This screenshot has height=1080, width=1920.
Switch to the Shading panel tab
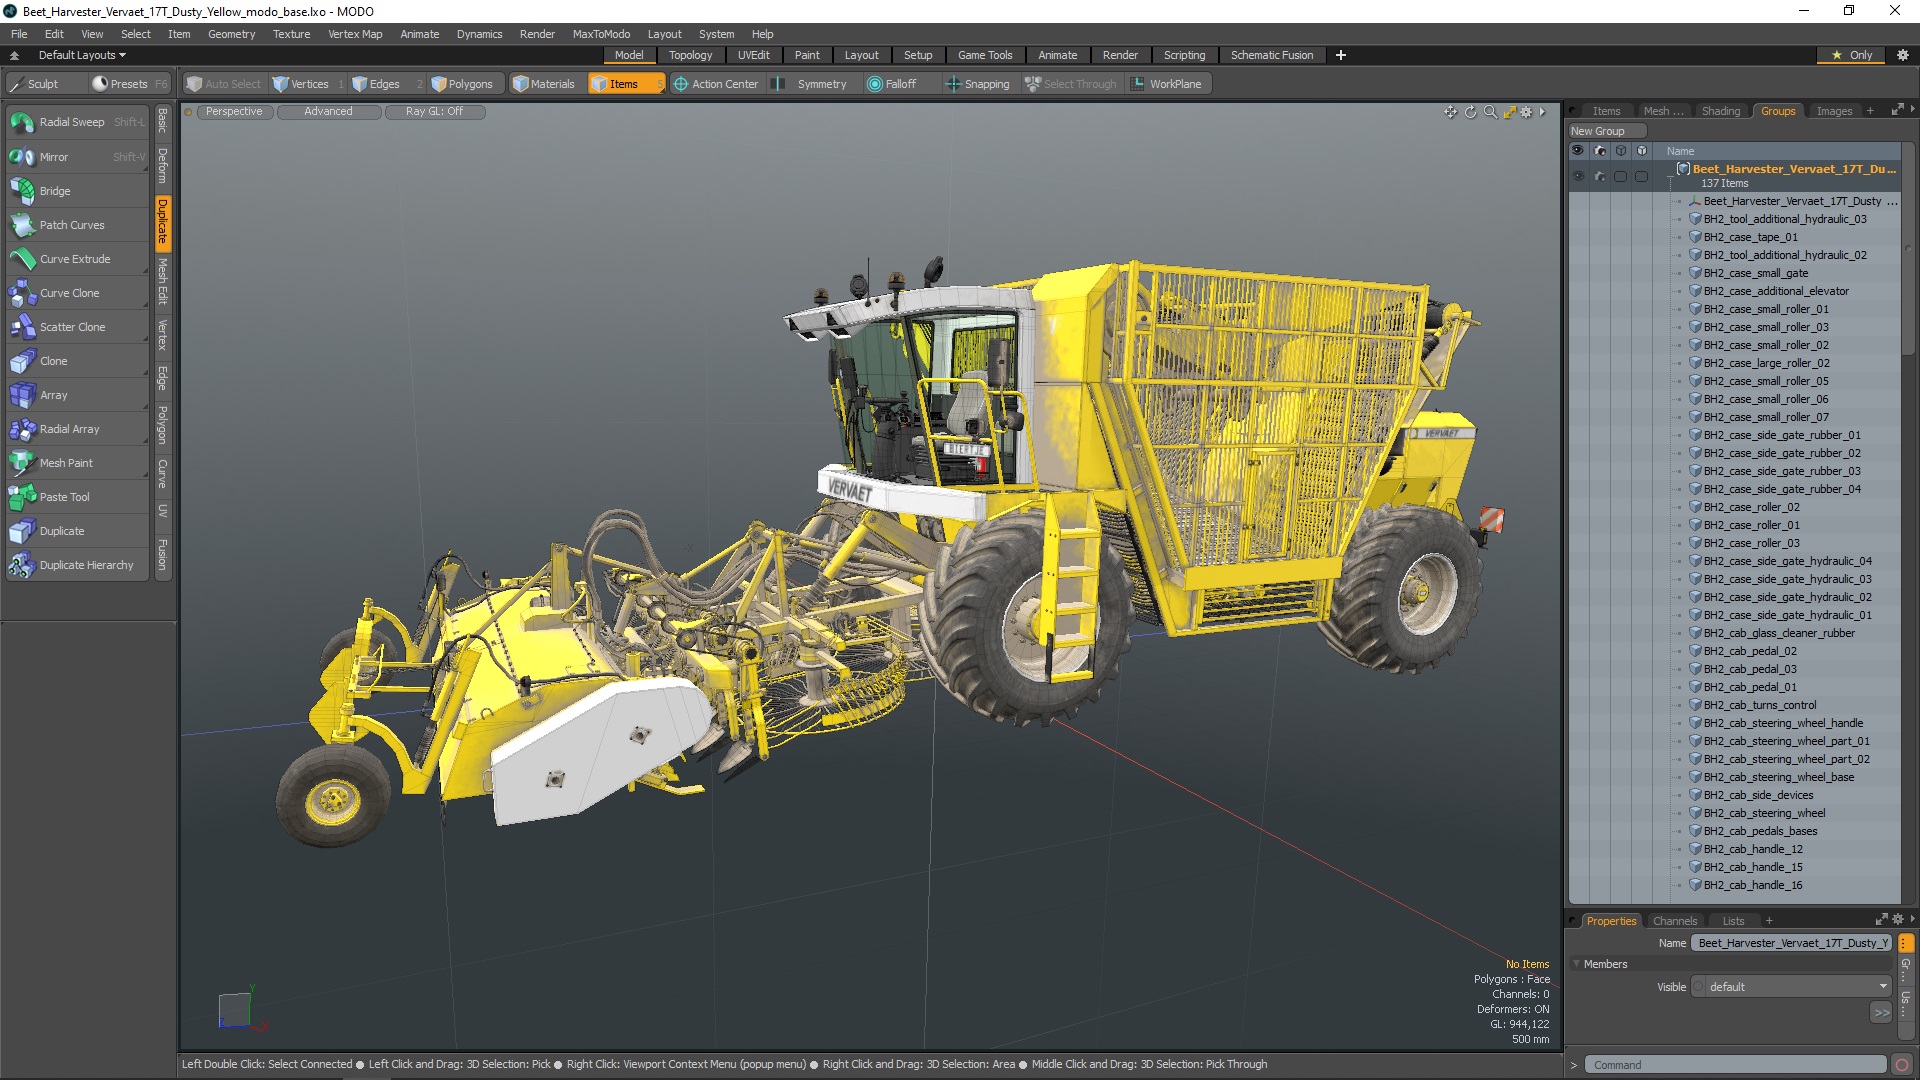coord(1720,111)
